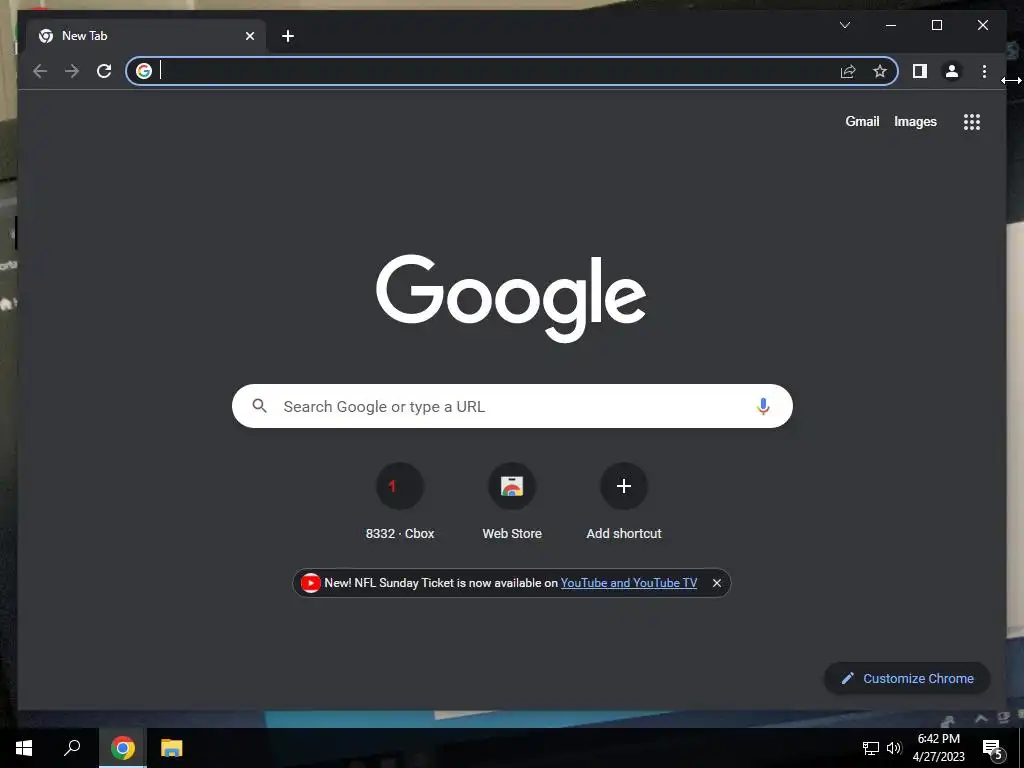Open the network status tray icon
The width and height of the screenshot is (1024, 768).
click(x=871, y=748)
